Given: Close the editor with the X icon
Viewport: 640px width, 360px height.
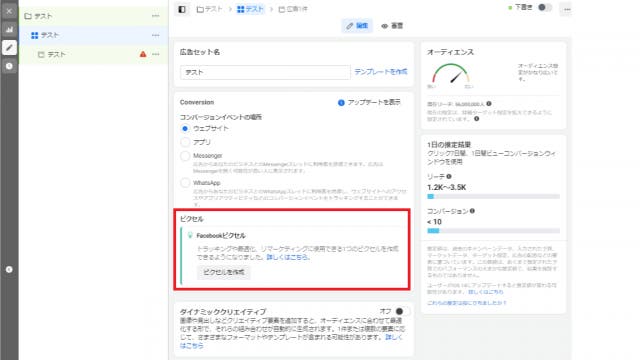Looking at the screenshot, I should (9, 11).
